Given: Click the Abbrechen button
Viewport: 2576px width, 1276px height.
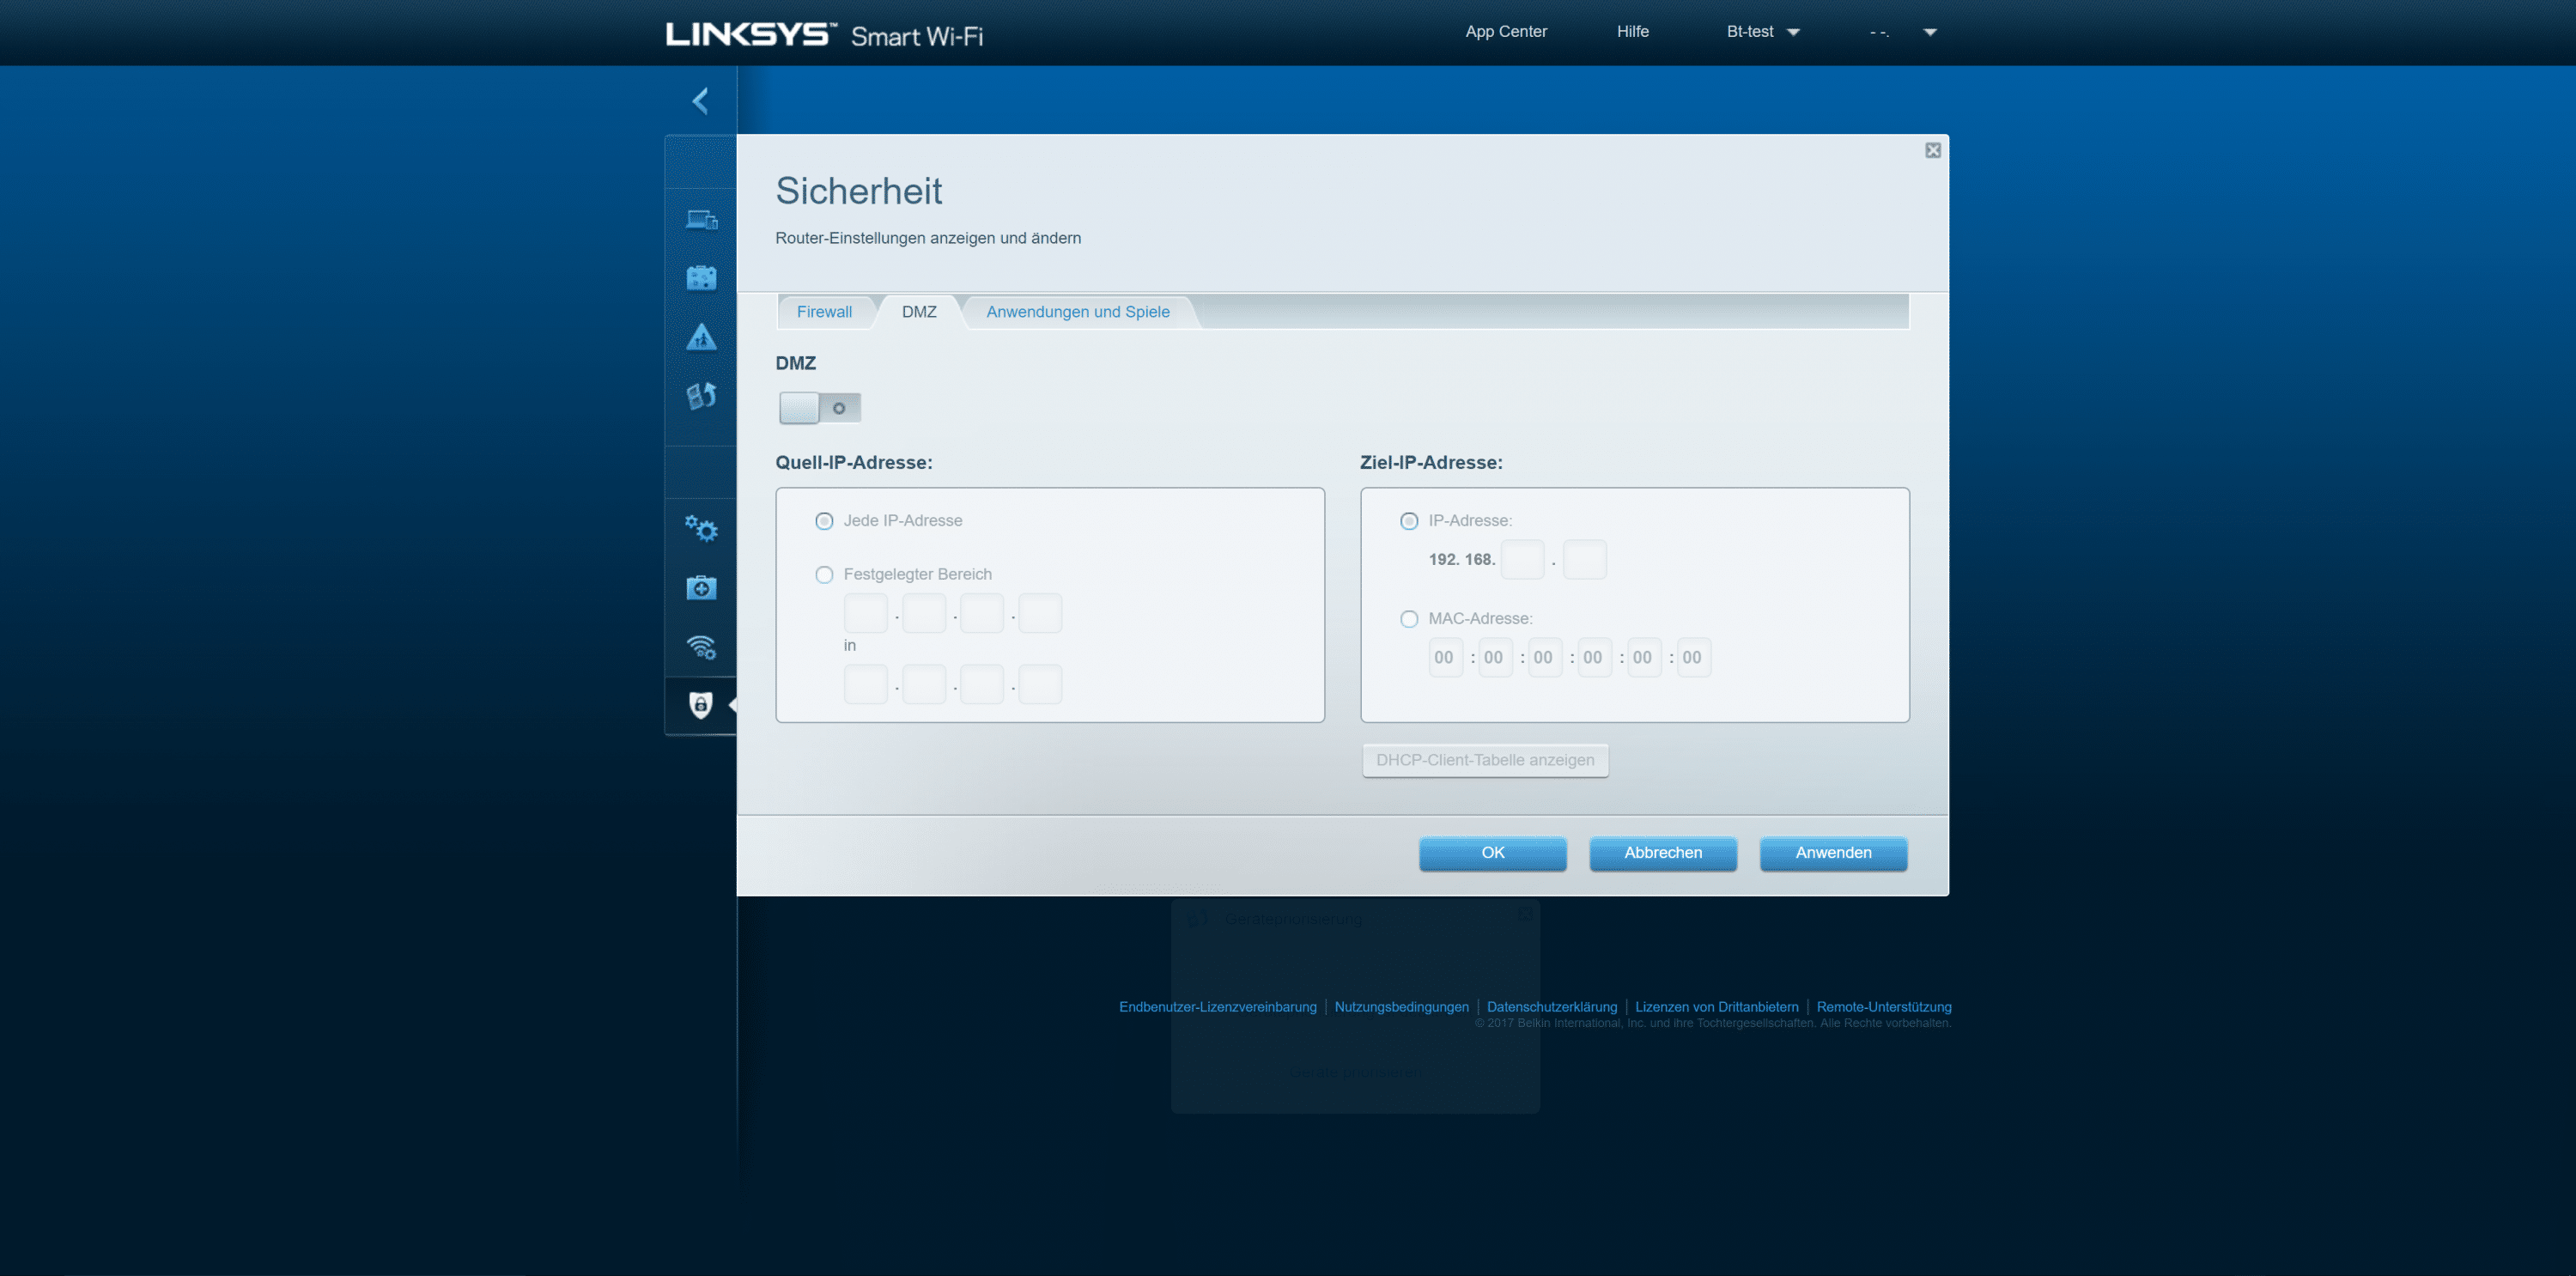Looking at the screenshot, I should 1662,853.
